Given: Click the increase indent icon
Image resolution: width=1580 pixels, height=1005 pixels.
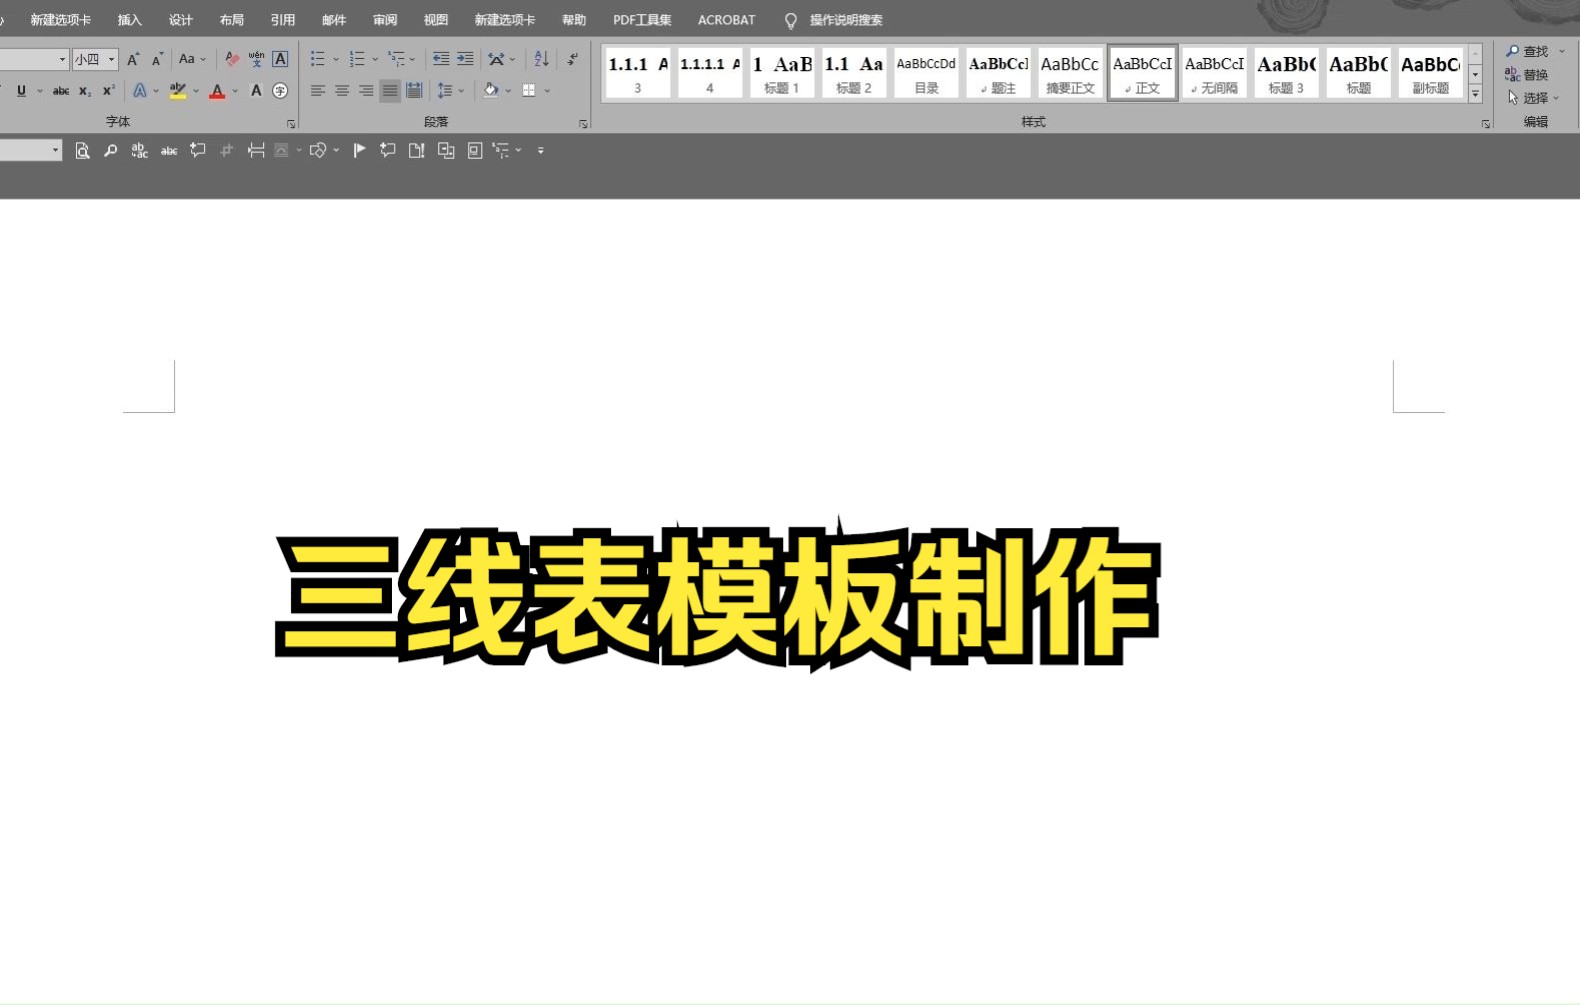Looking at the screenshot, I should pyautogui.click(x=465, y=59).
